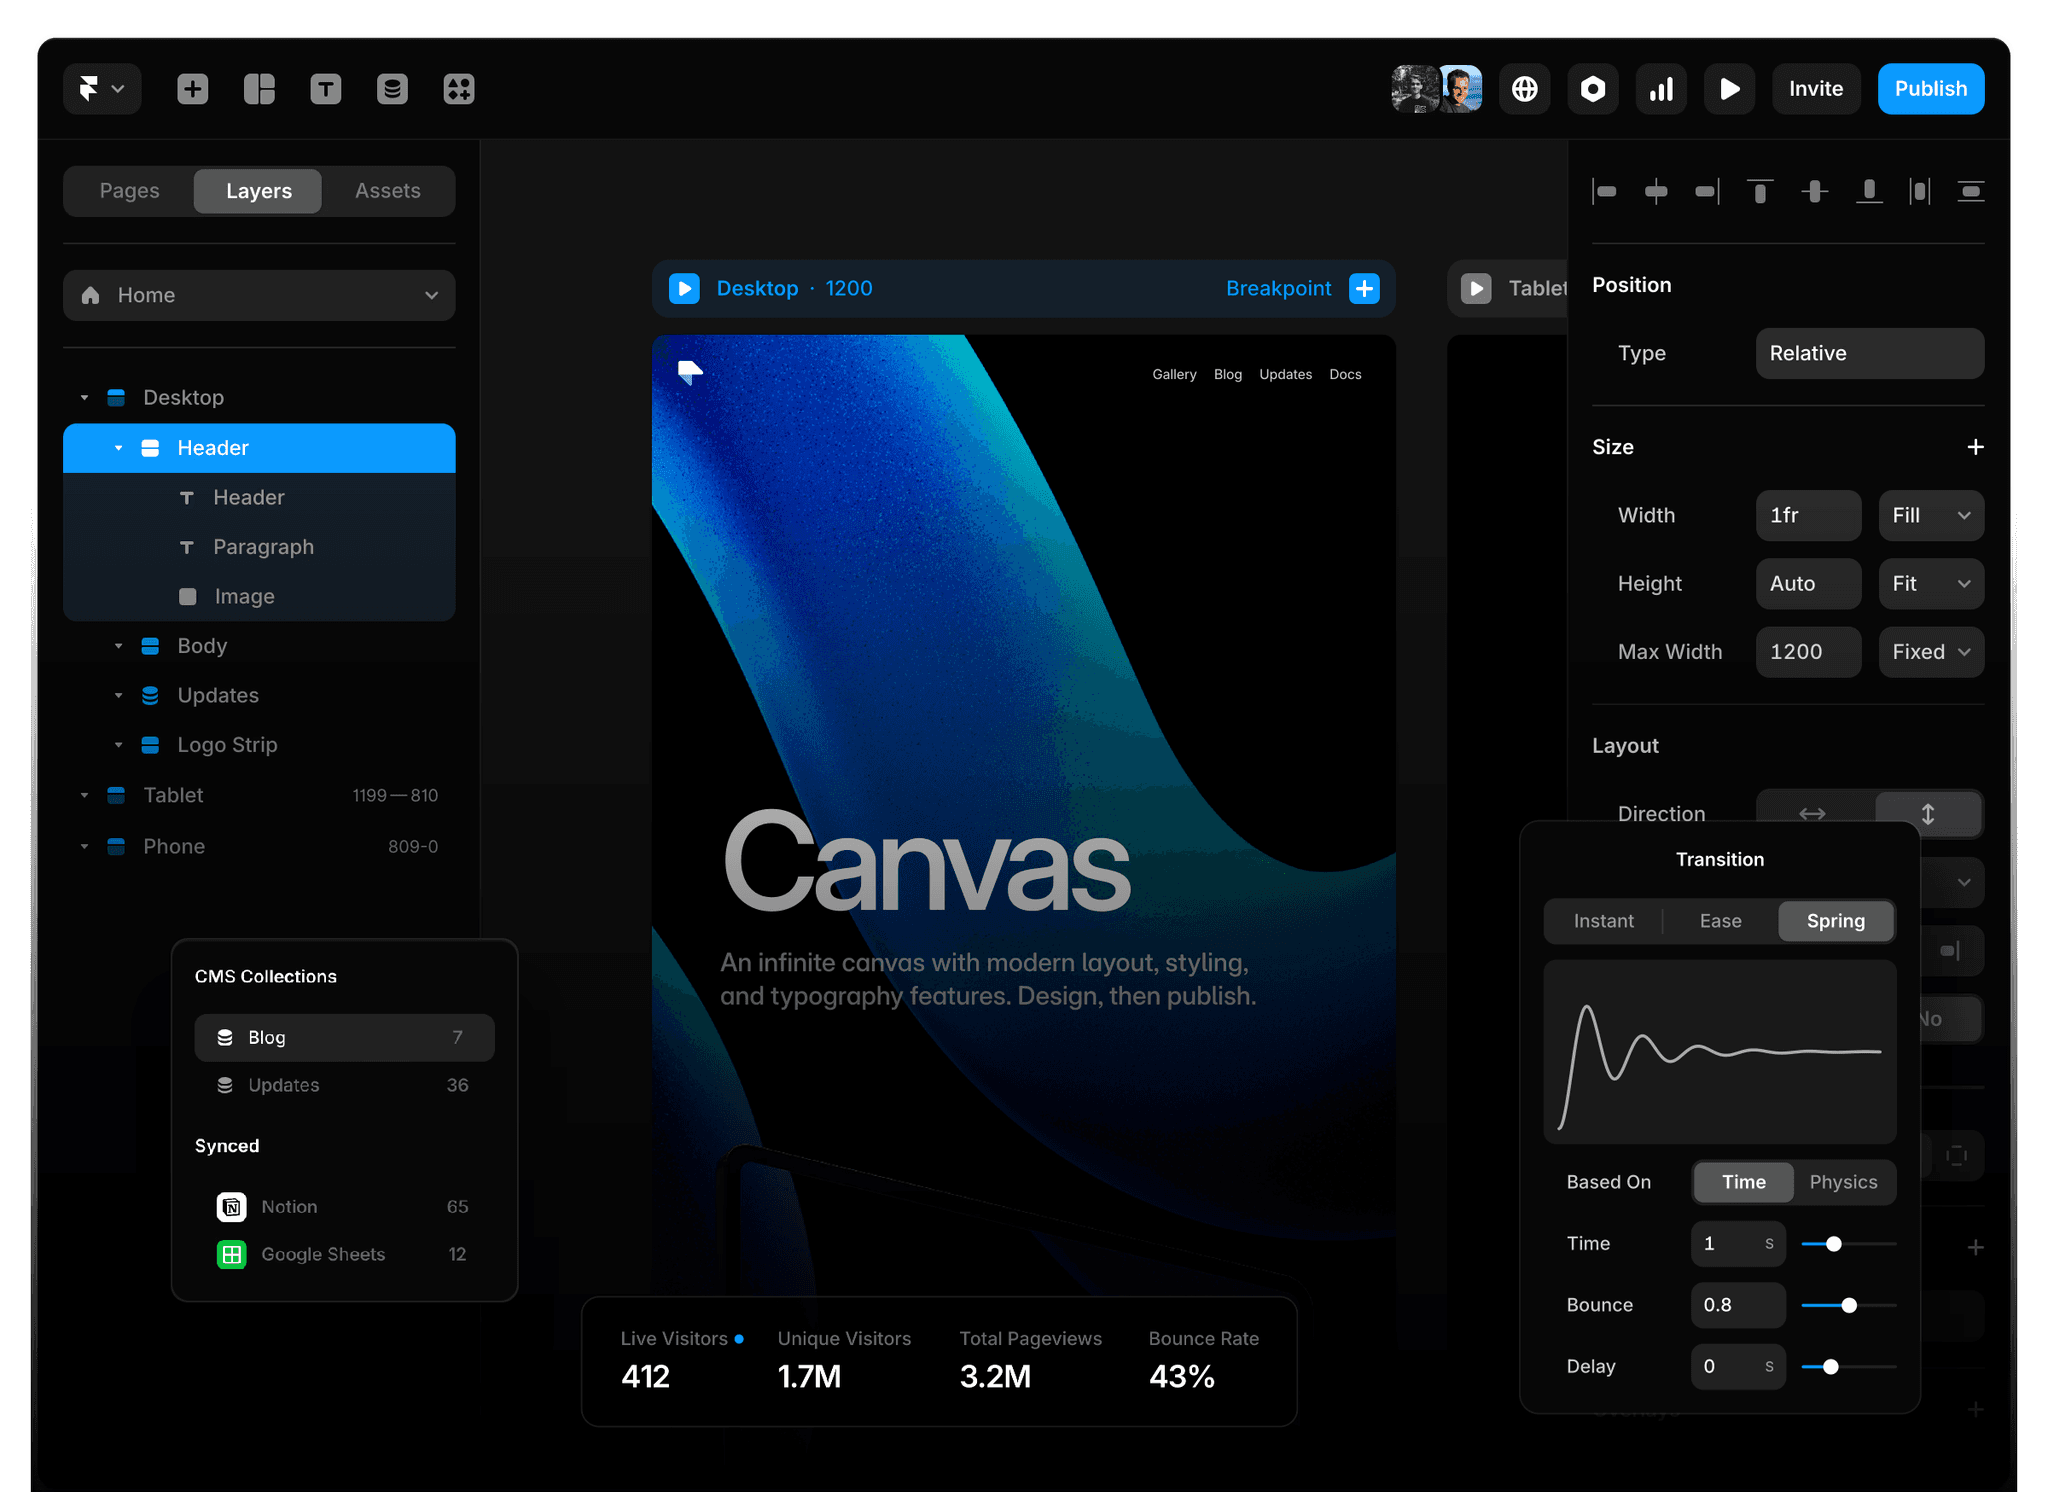Click the Invite button
The height and width of the screenshot is (1492, 2048).
(1815, 89)
